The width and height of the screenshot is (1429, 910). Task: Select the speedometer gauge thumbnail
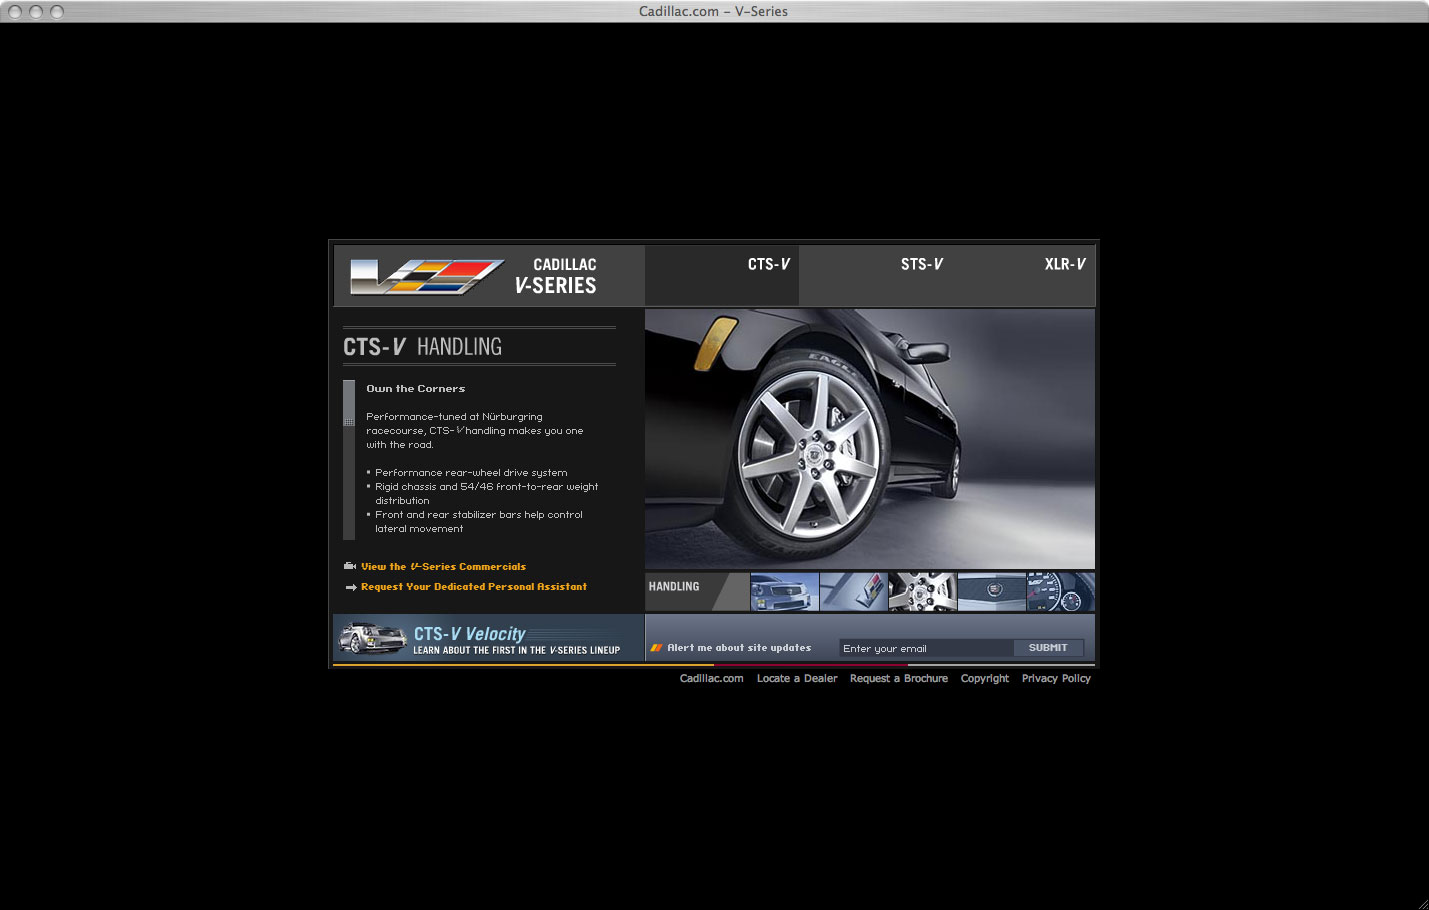1061,592
